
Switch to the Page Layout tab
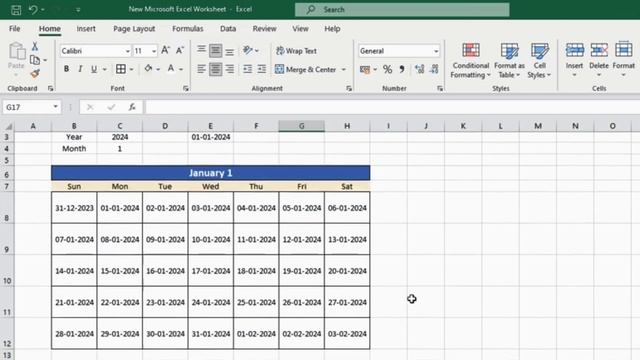coord(134,29)
